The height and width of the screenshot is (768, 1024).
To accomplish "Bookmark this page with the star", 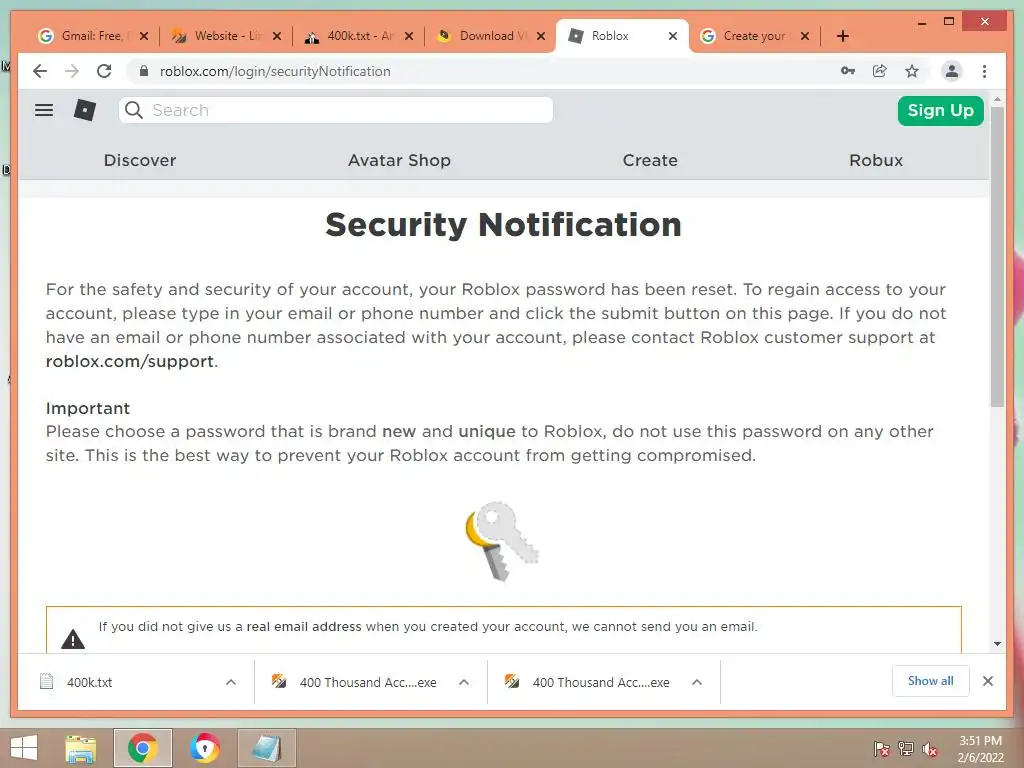I will coord(912,71).
